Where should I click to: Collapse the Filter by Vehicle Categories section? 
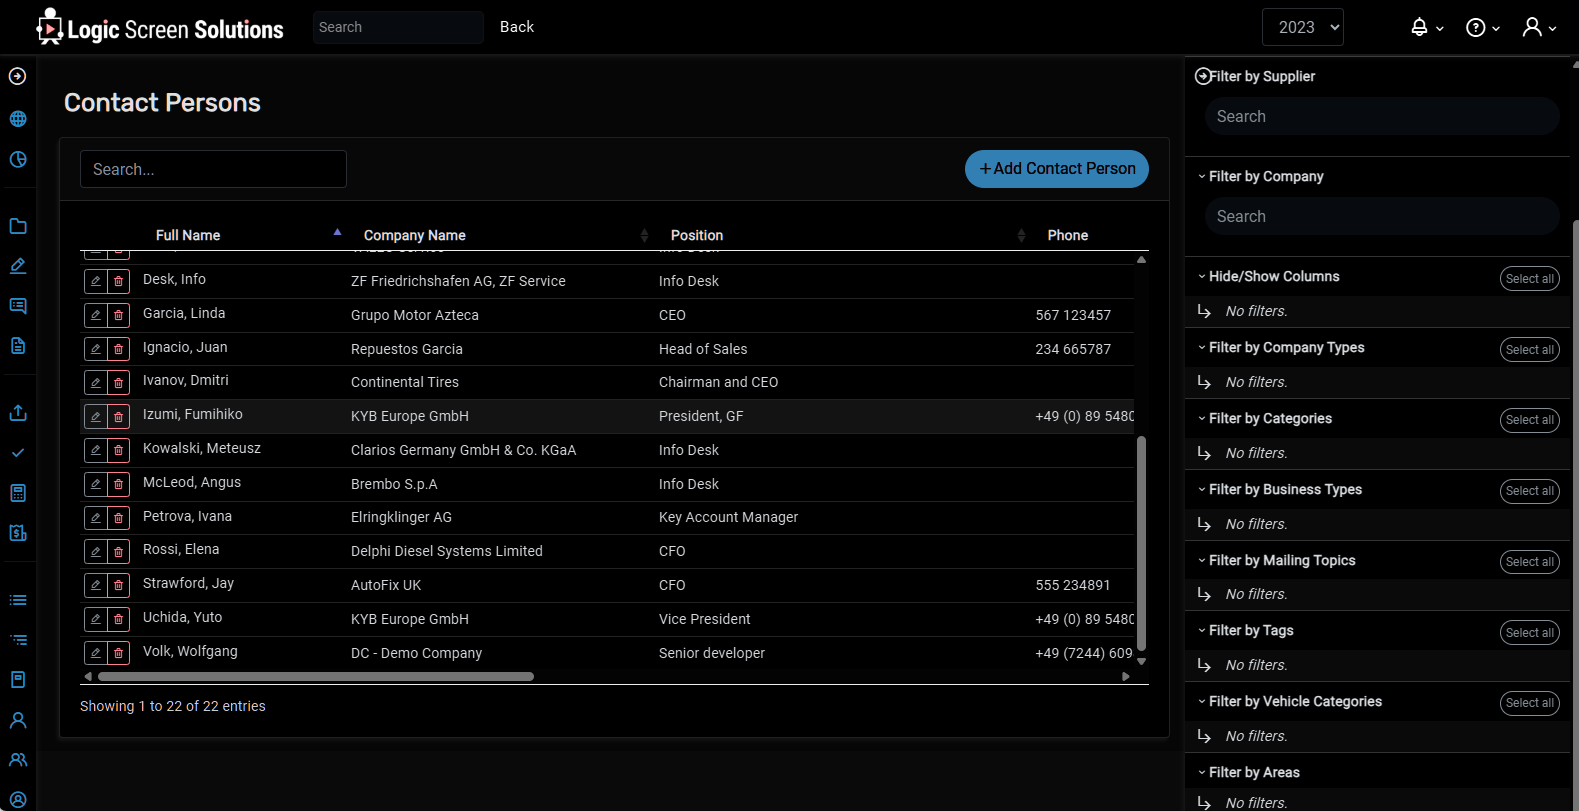click(x=1290, y=701)
